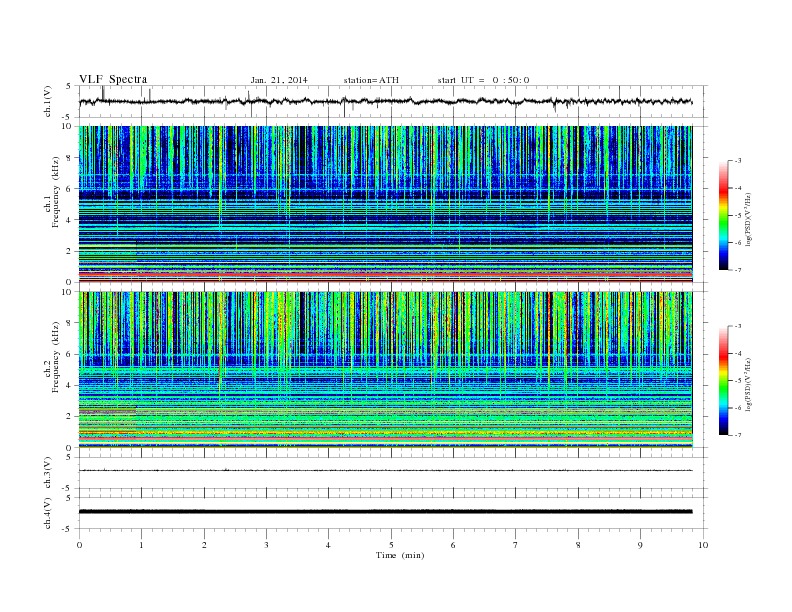Click the "8" kHz tick of ch.1 spectrogram
Viewport: 792px width, 612px height.
(x=69, y=158)
